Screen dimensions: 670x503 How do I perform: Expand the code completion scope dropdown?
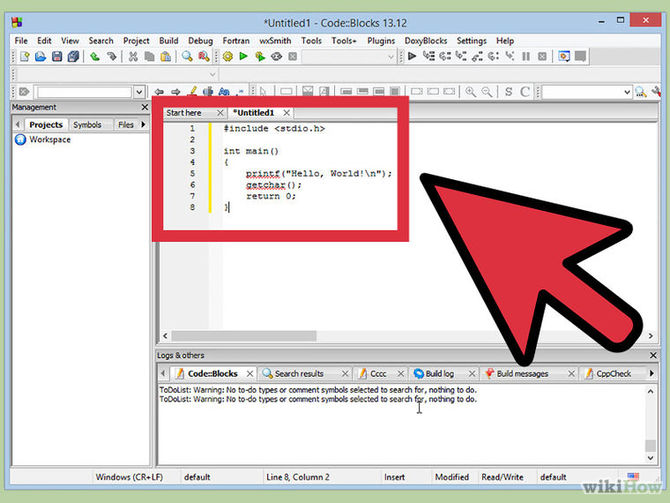point(213,74)
